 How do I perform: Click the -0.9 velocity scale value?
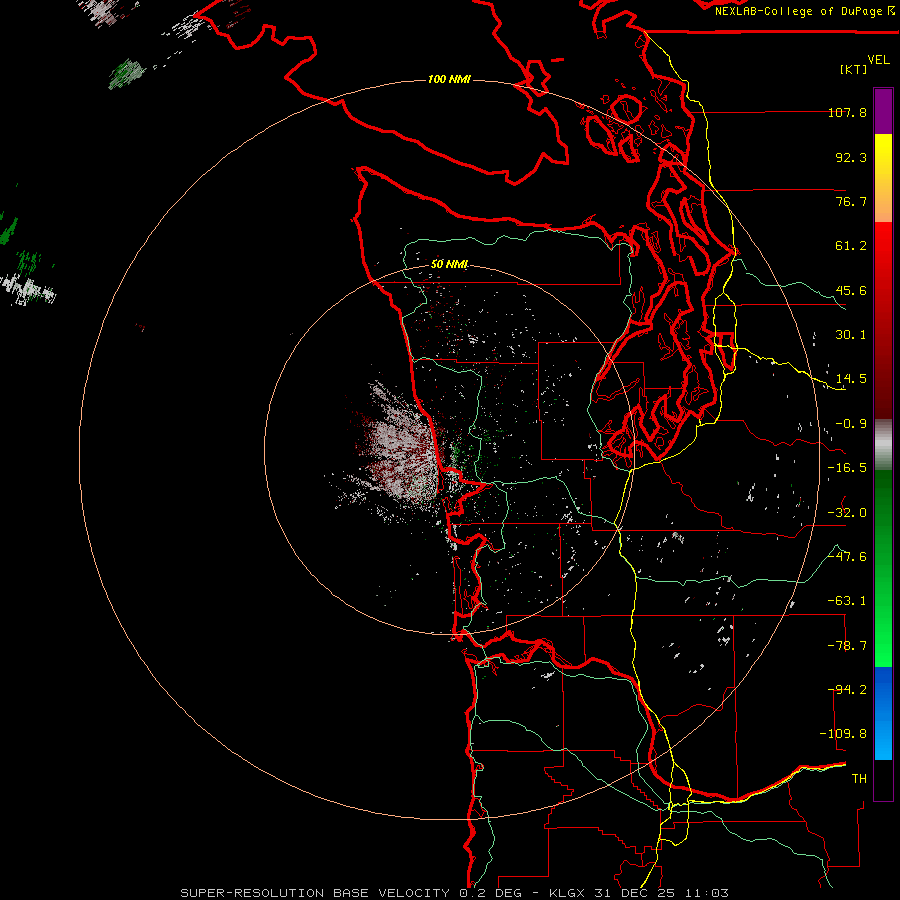(x=851, y=424)
